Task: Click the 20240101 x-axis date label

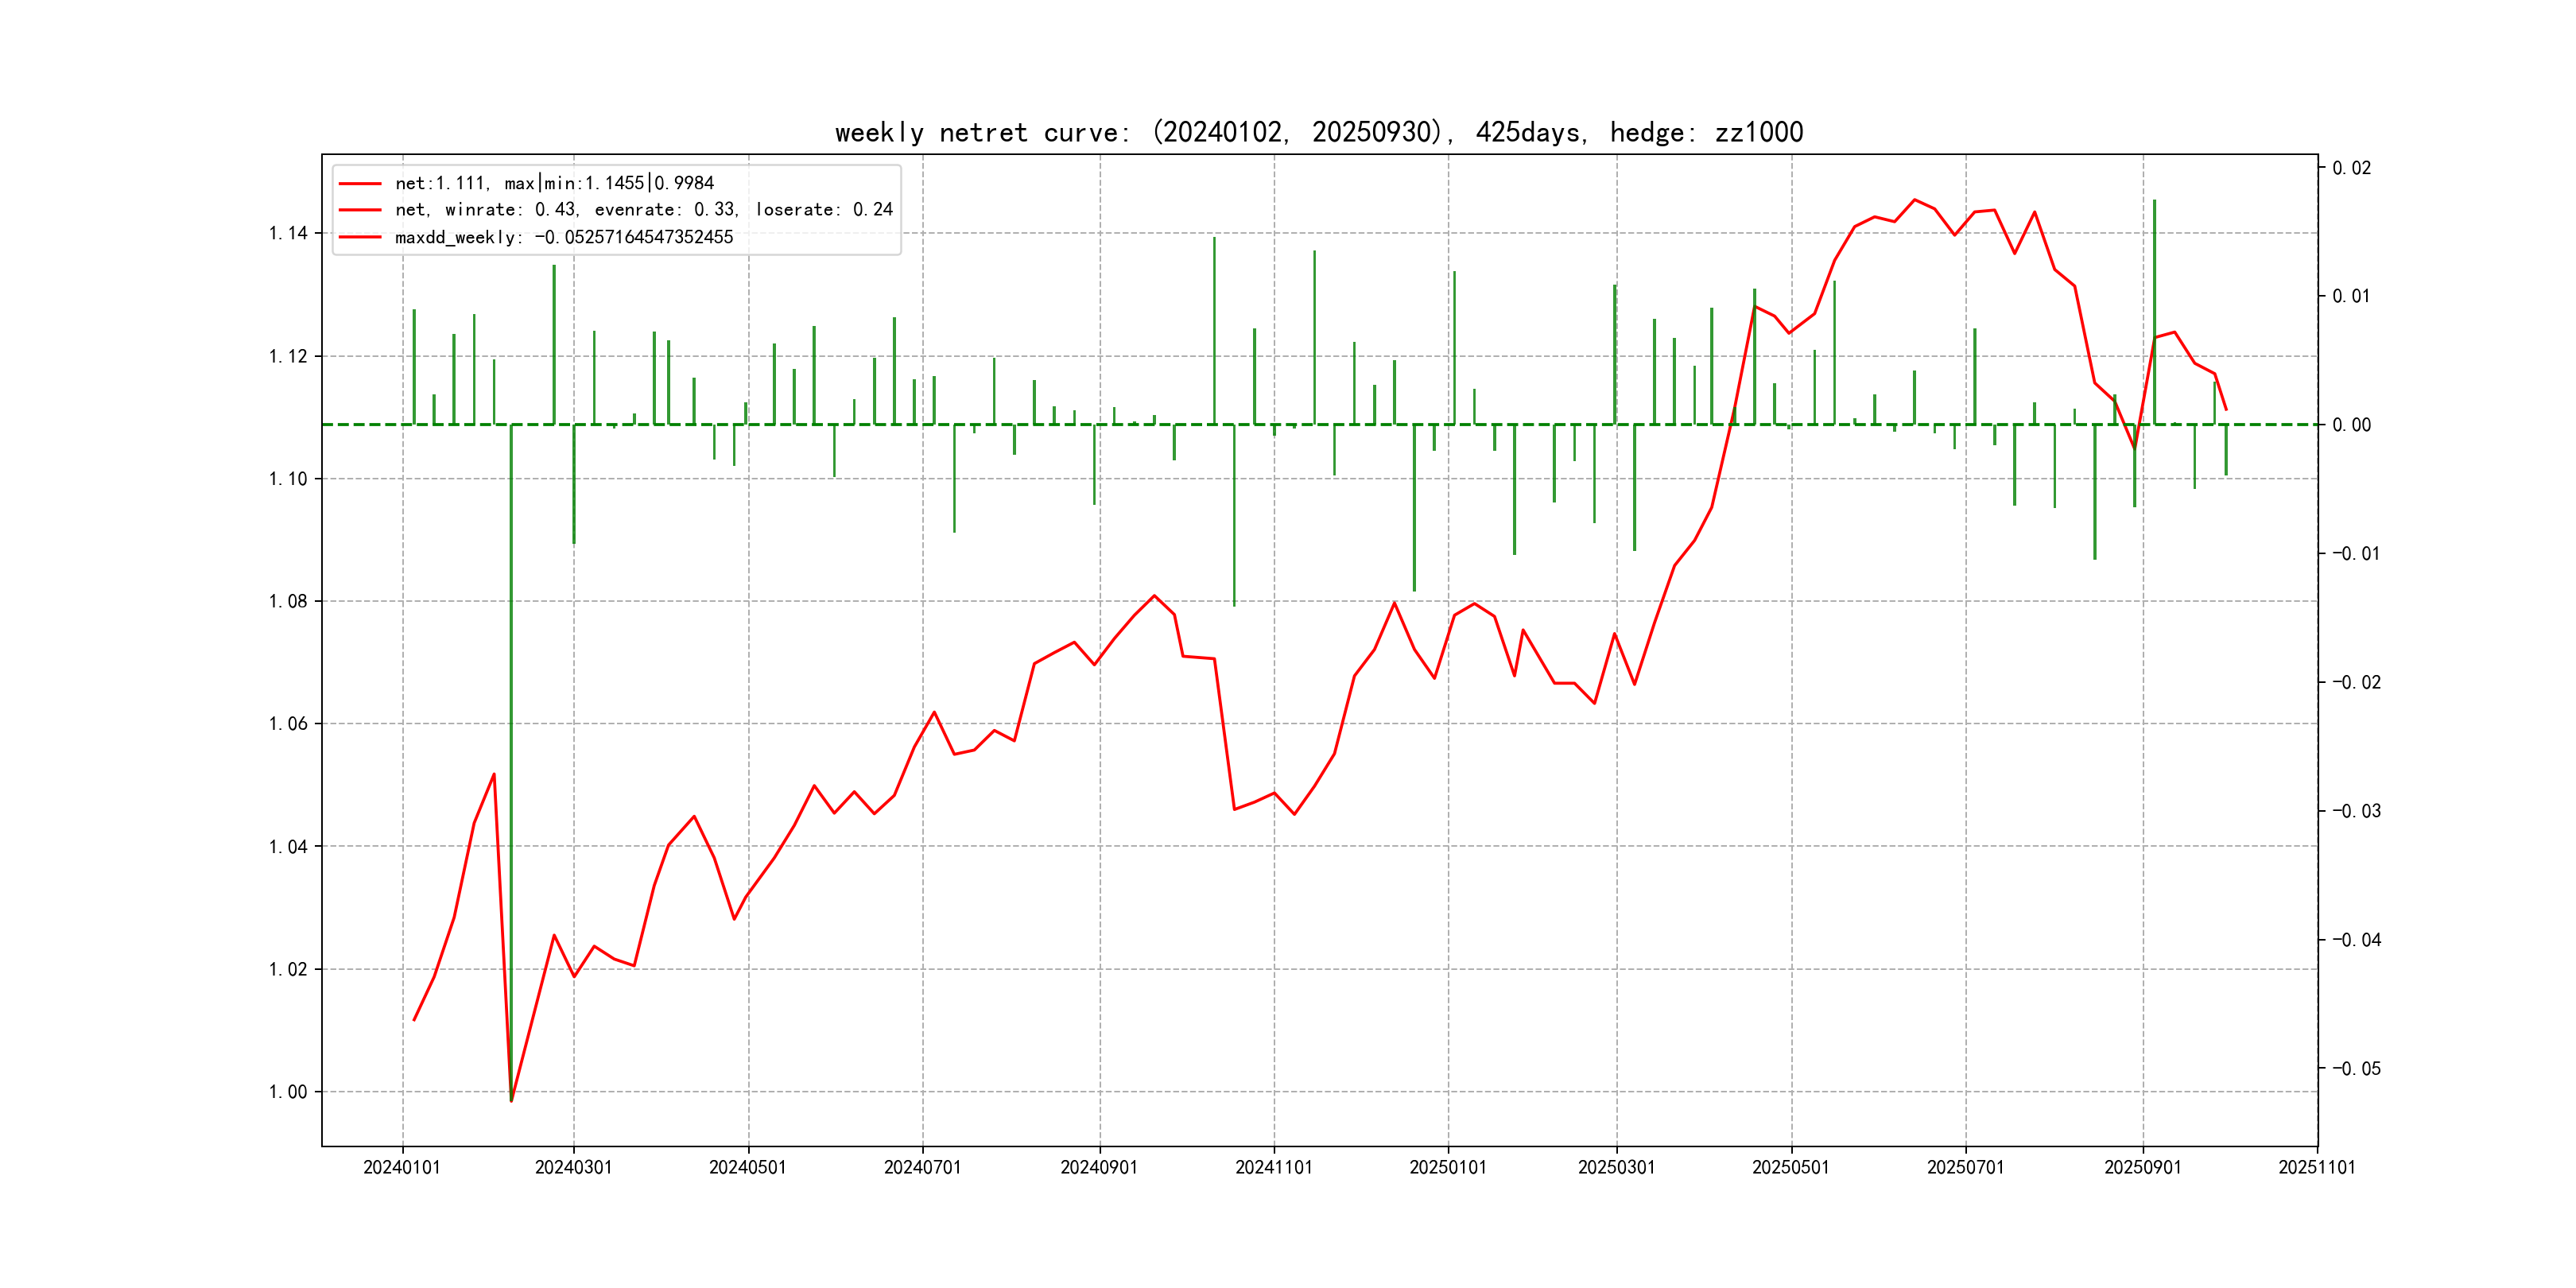Action: point(402,1167)
